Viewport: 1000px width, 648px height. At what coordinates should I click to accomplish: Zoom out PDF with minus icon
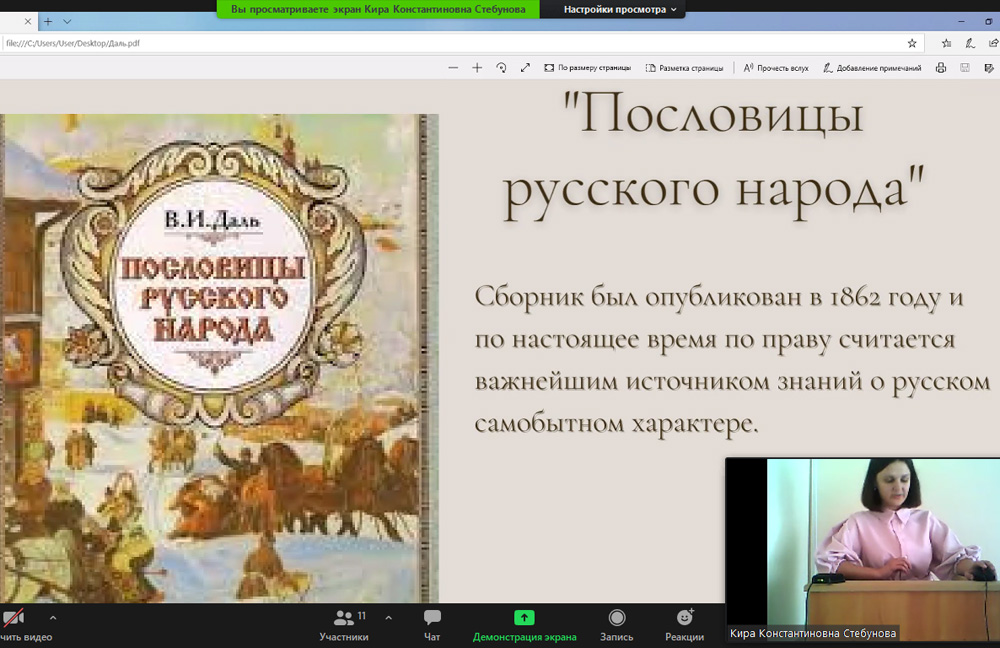[x=453, y=68]
